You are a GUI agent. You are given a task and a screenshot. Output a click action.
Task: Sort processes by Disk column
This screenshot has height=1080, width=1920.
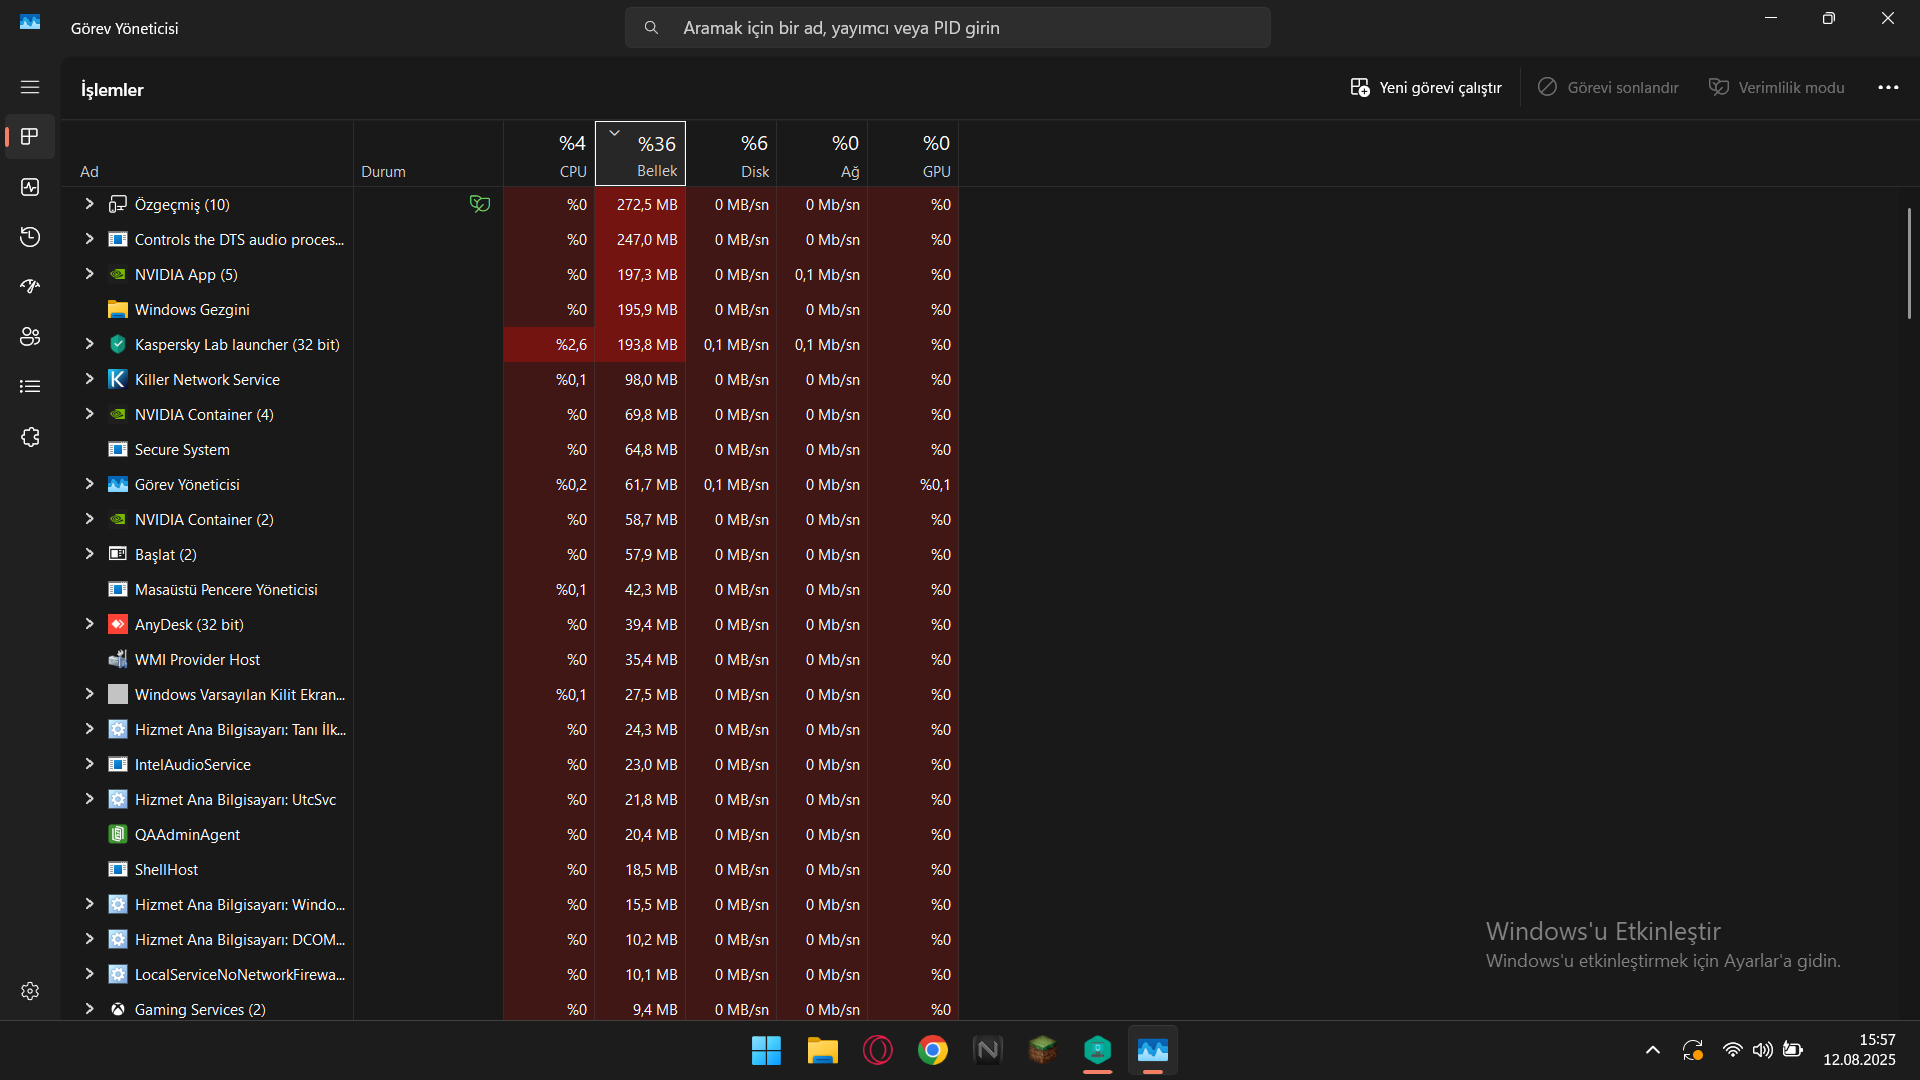click(x=731, y=154)
